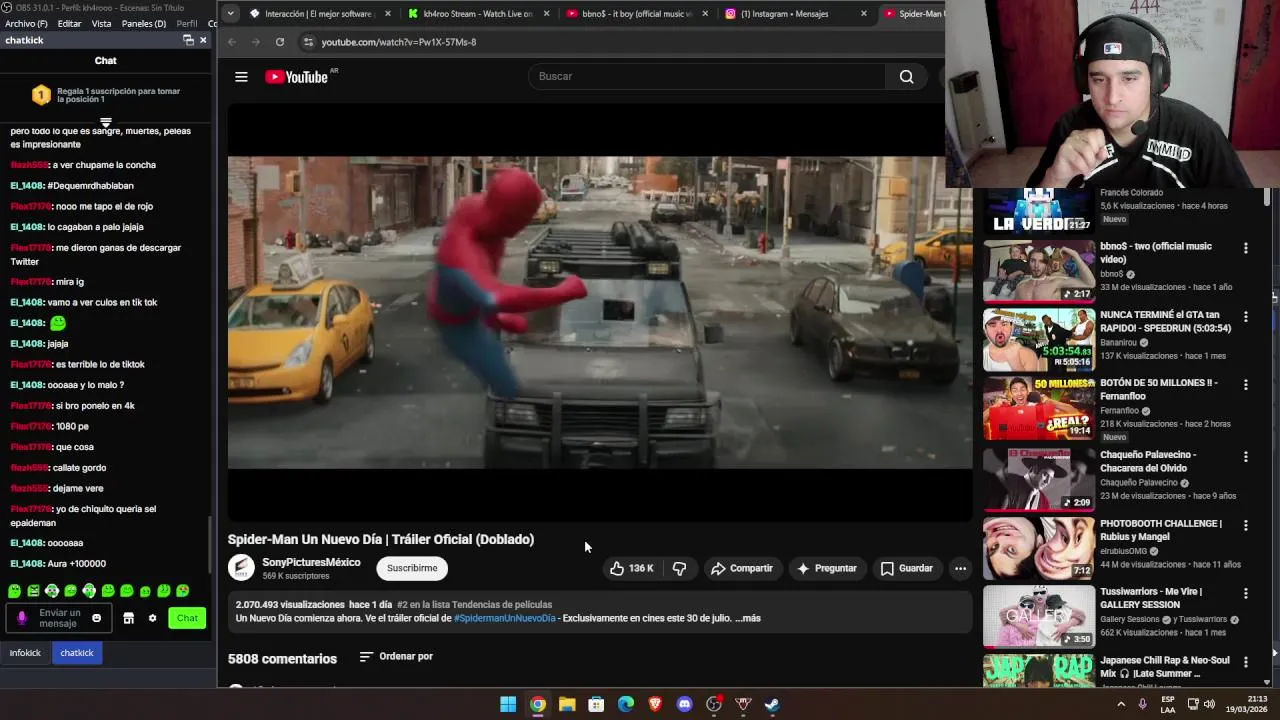Click the site info icon in address bar
This screenshot has height=720, width=1280.
click(x=308, y=42)
